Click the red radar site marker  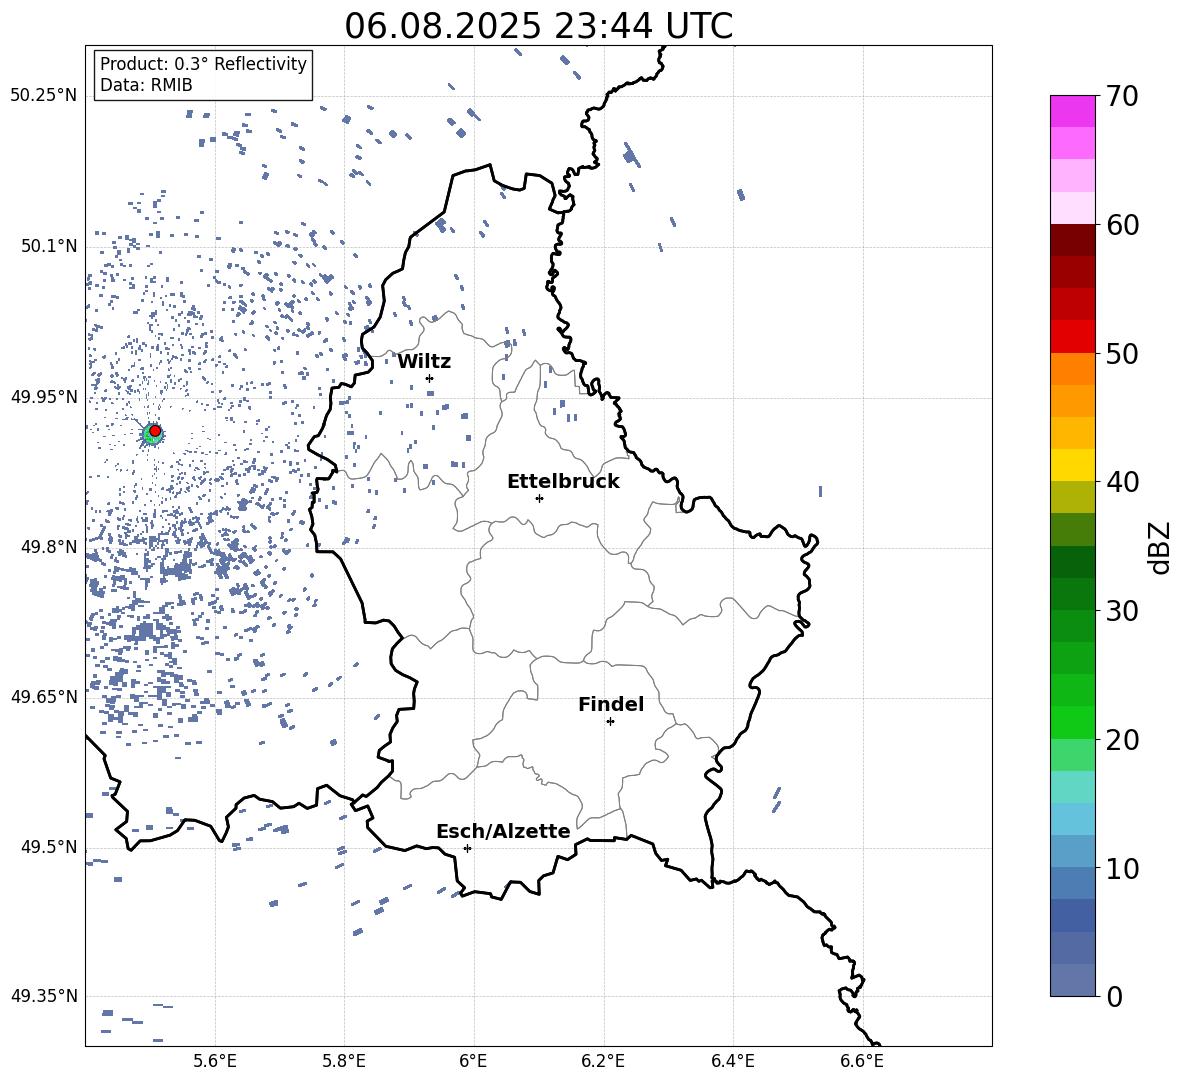click(155, 431)
